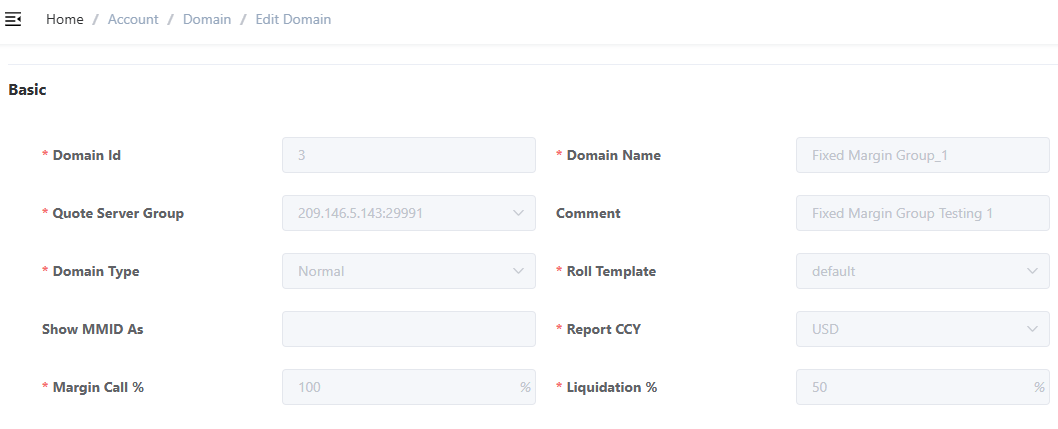This screenshot has width=1058, height=429.
Task: Go to Home in the breadcrumb
Action: pos(65,19)
